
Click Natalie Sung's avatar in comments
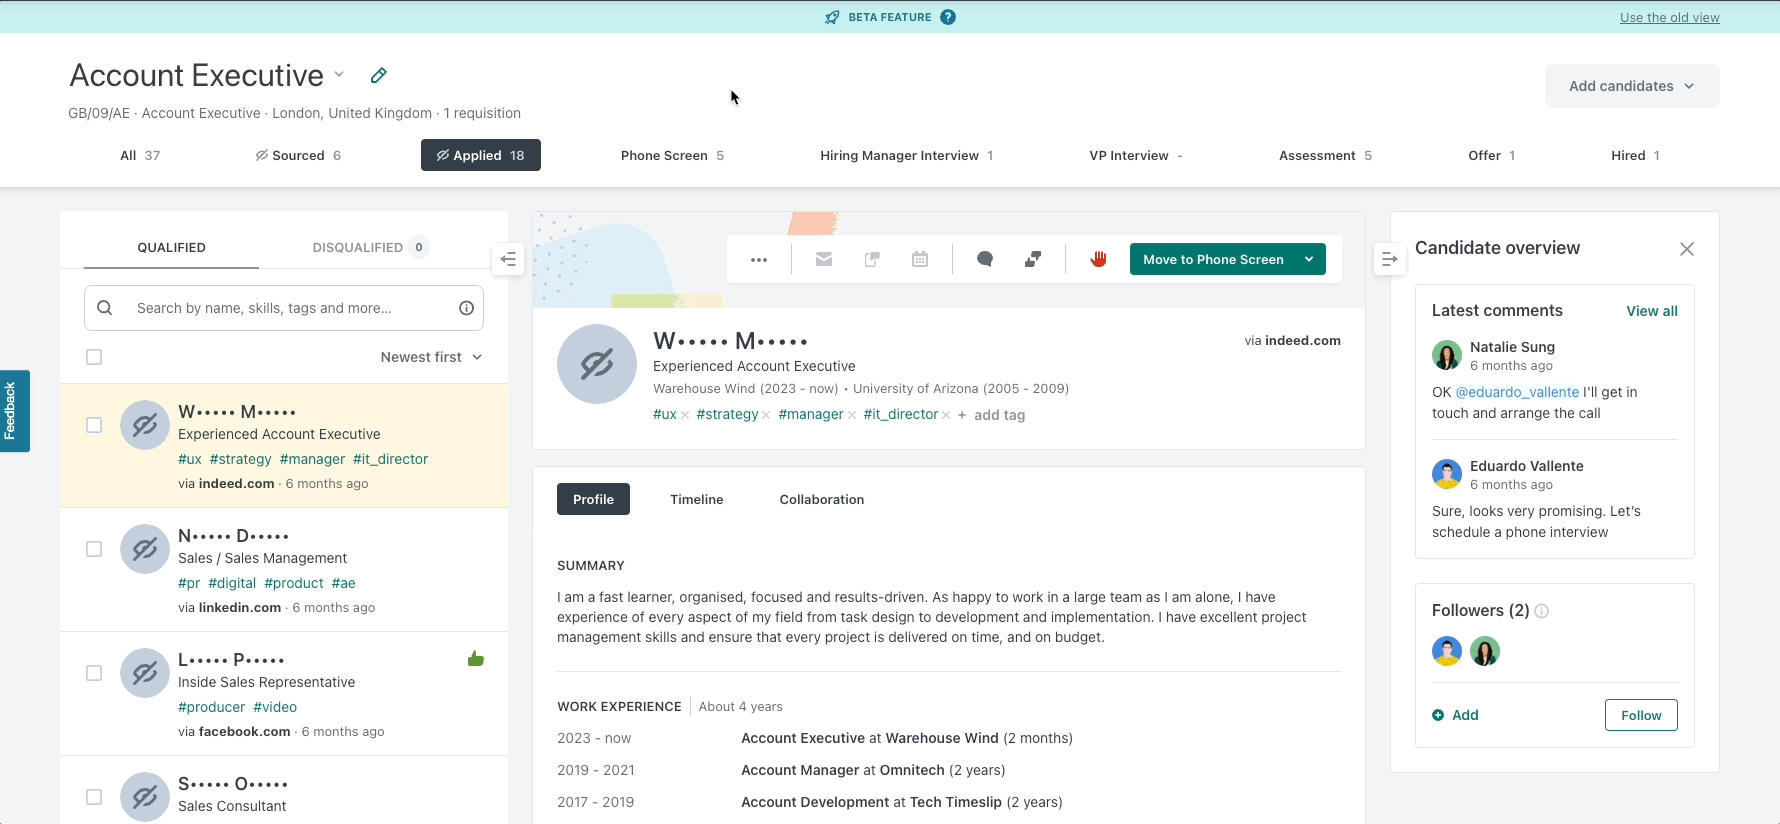tap(1447, 355)
